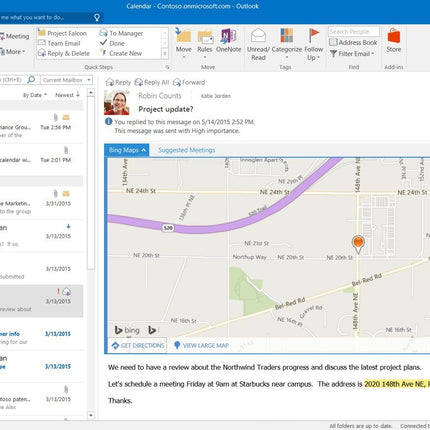Open the Address Book

(353, 42)
